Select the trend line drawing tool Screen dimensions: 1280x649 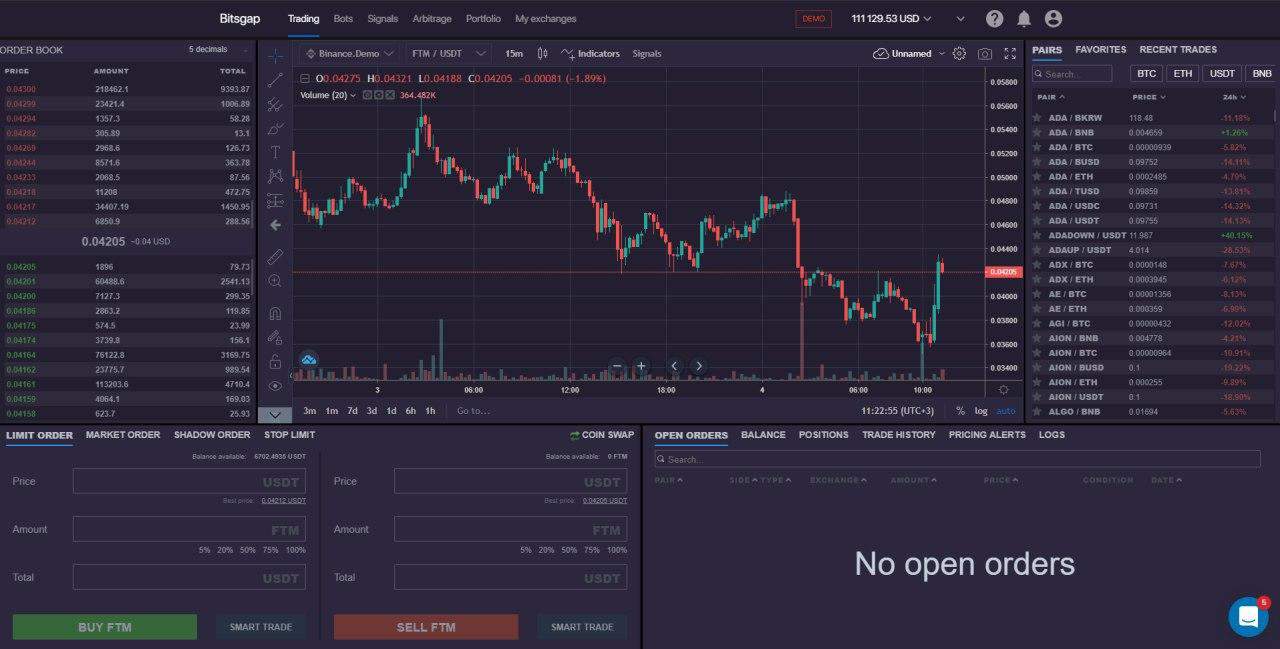click(275, 81)
